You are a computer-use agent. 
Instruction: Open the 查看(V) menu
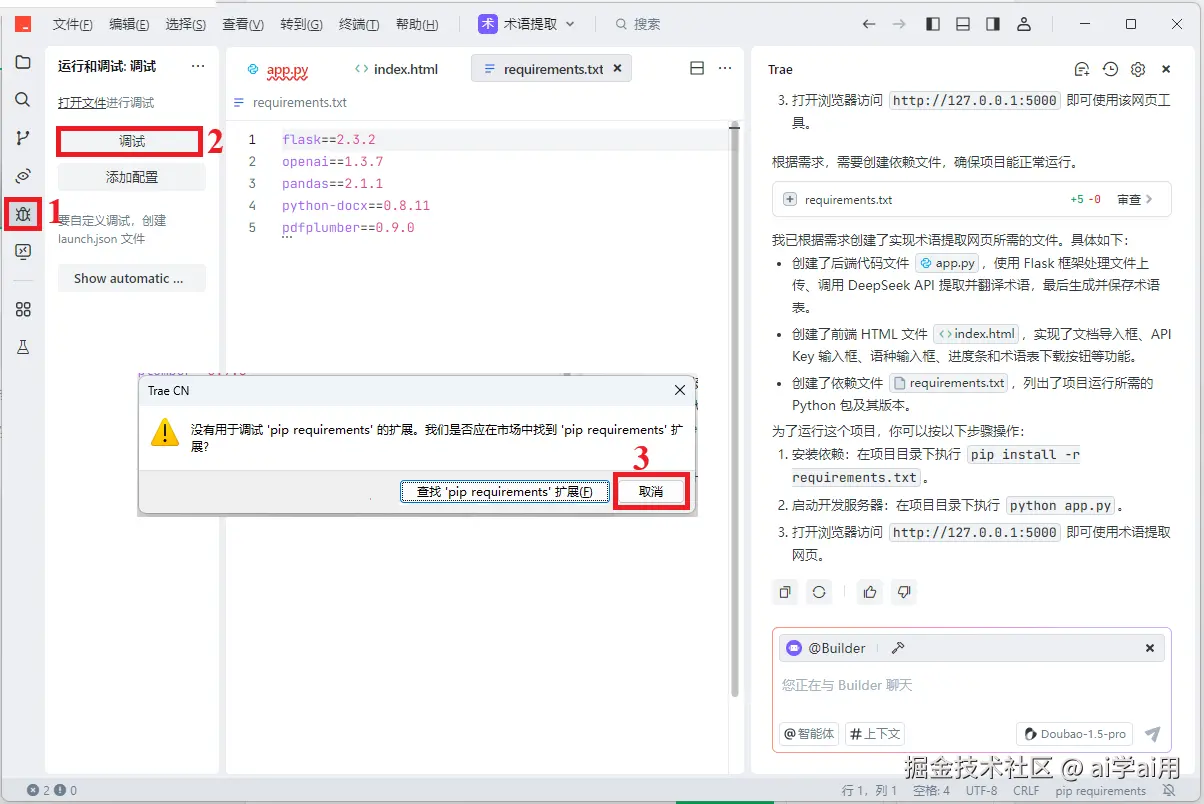(243, 24)
